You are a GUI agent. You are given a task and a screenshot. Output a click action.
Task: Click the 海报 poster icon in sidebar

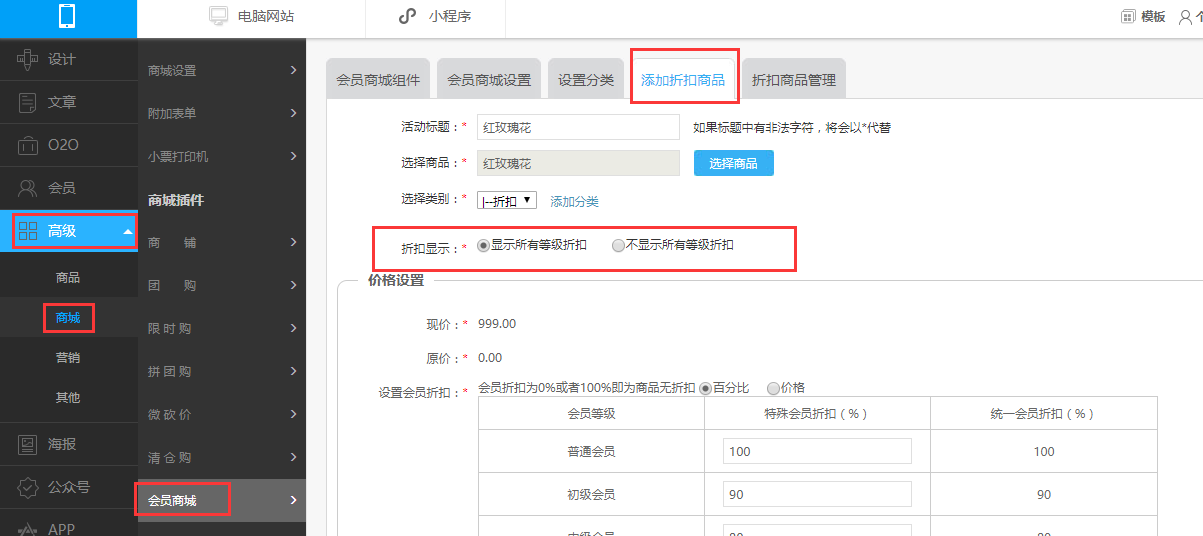(28, 444)
